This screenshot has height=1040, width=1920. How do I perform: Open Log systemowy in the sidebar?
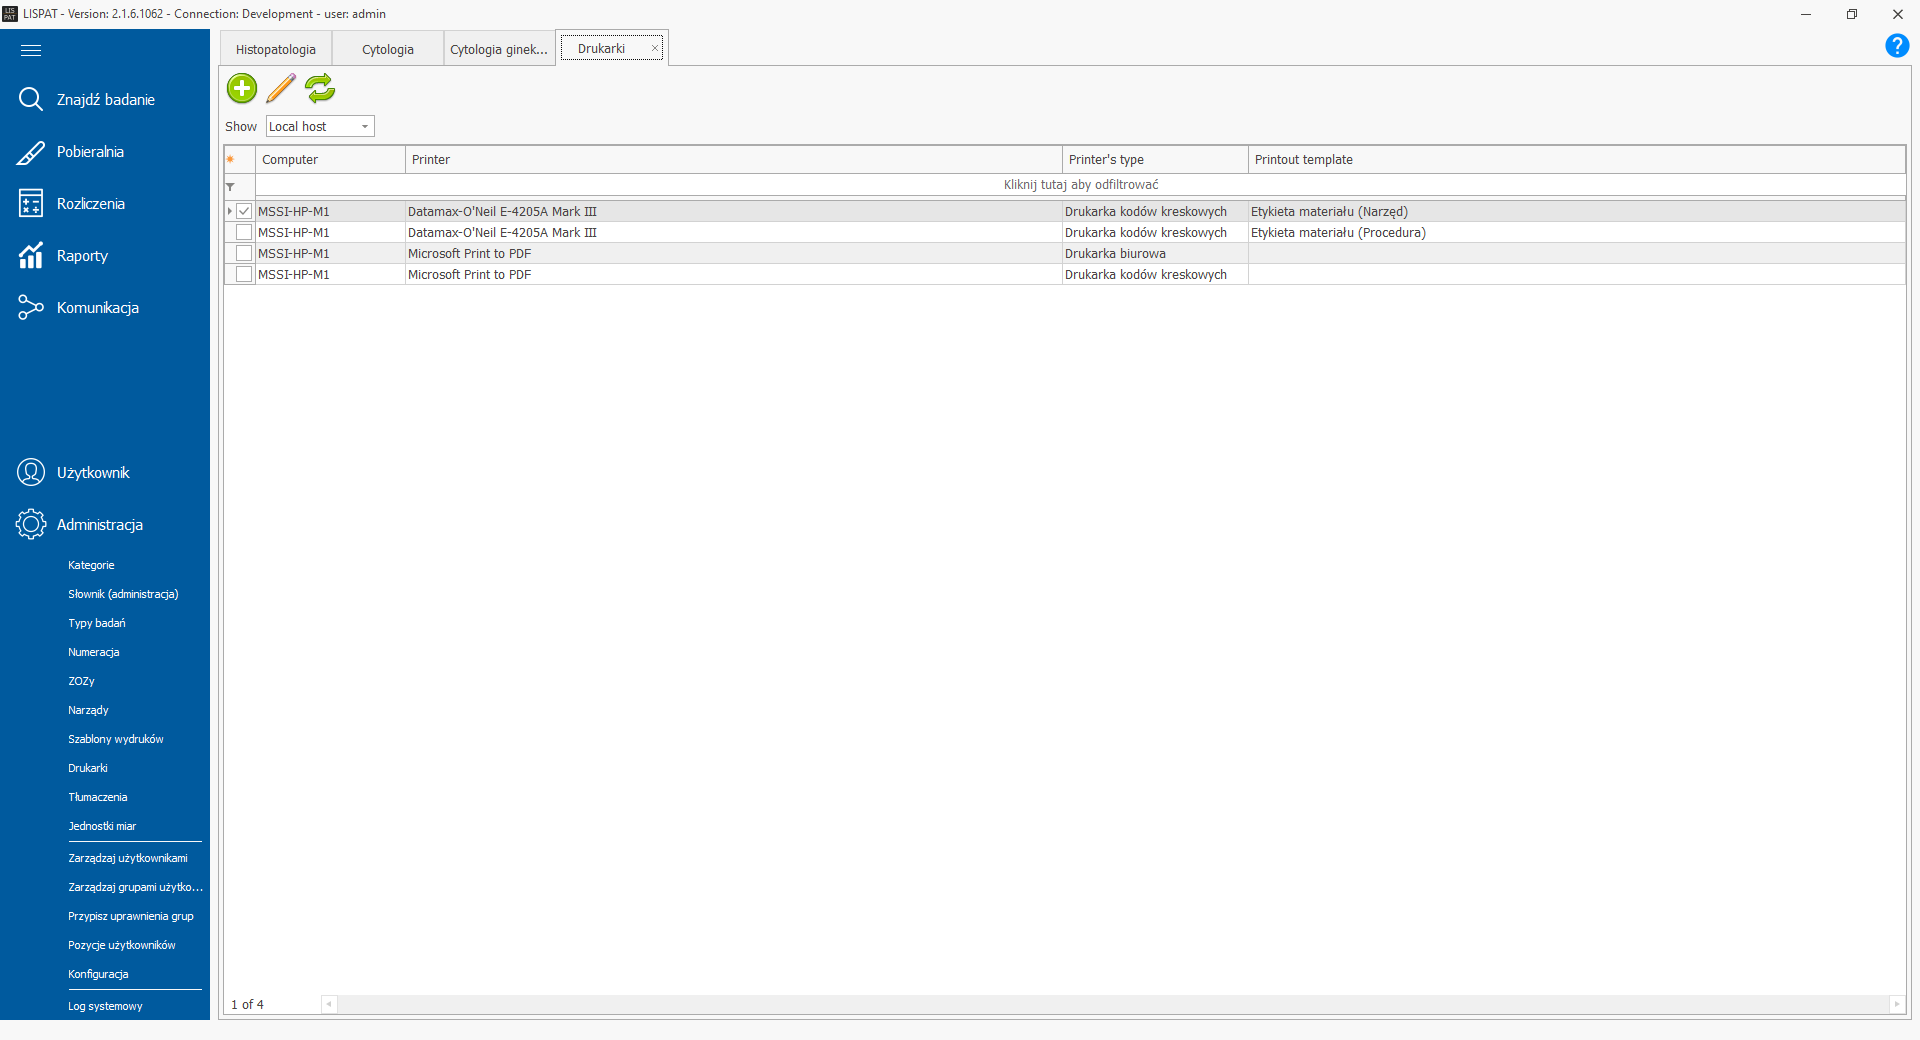click(105, 1006)
